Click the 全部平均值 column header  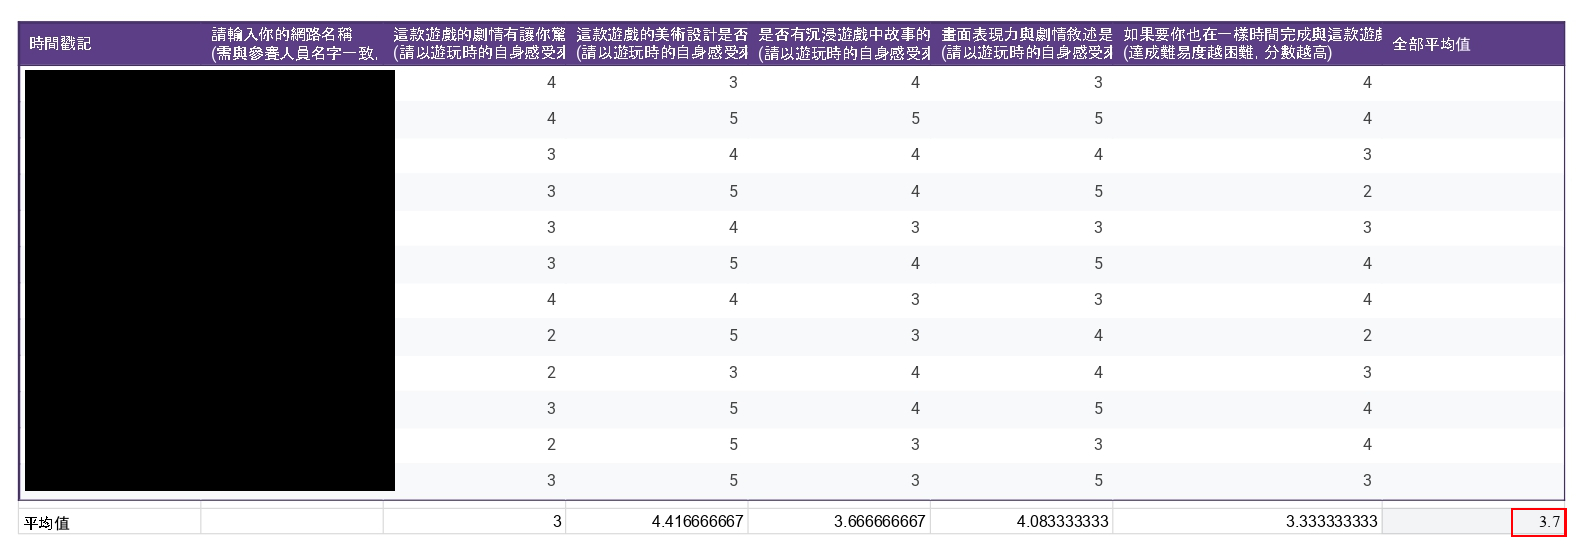tap(1474, 44)
